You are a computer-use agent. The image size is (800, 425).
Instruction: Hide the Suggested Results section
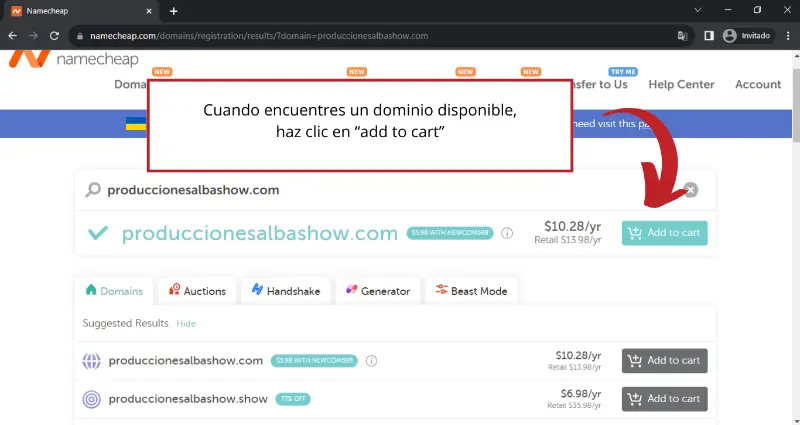click(186, 323)
